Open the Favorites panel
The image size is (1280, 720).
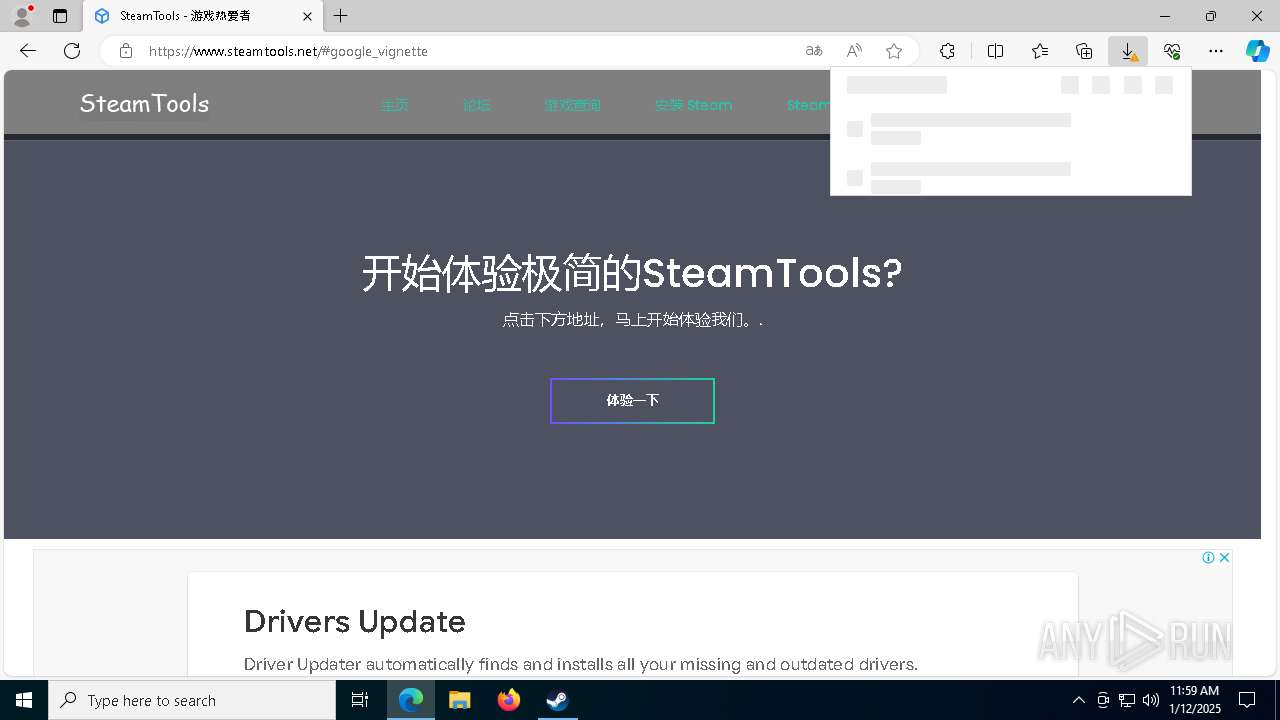coord(1040,51)
